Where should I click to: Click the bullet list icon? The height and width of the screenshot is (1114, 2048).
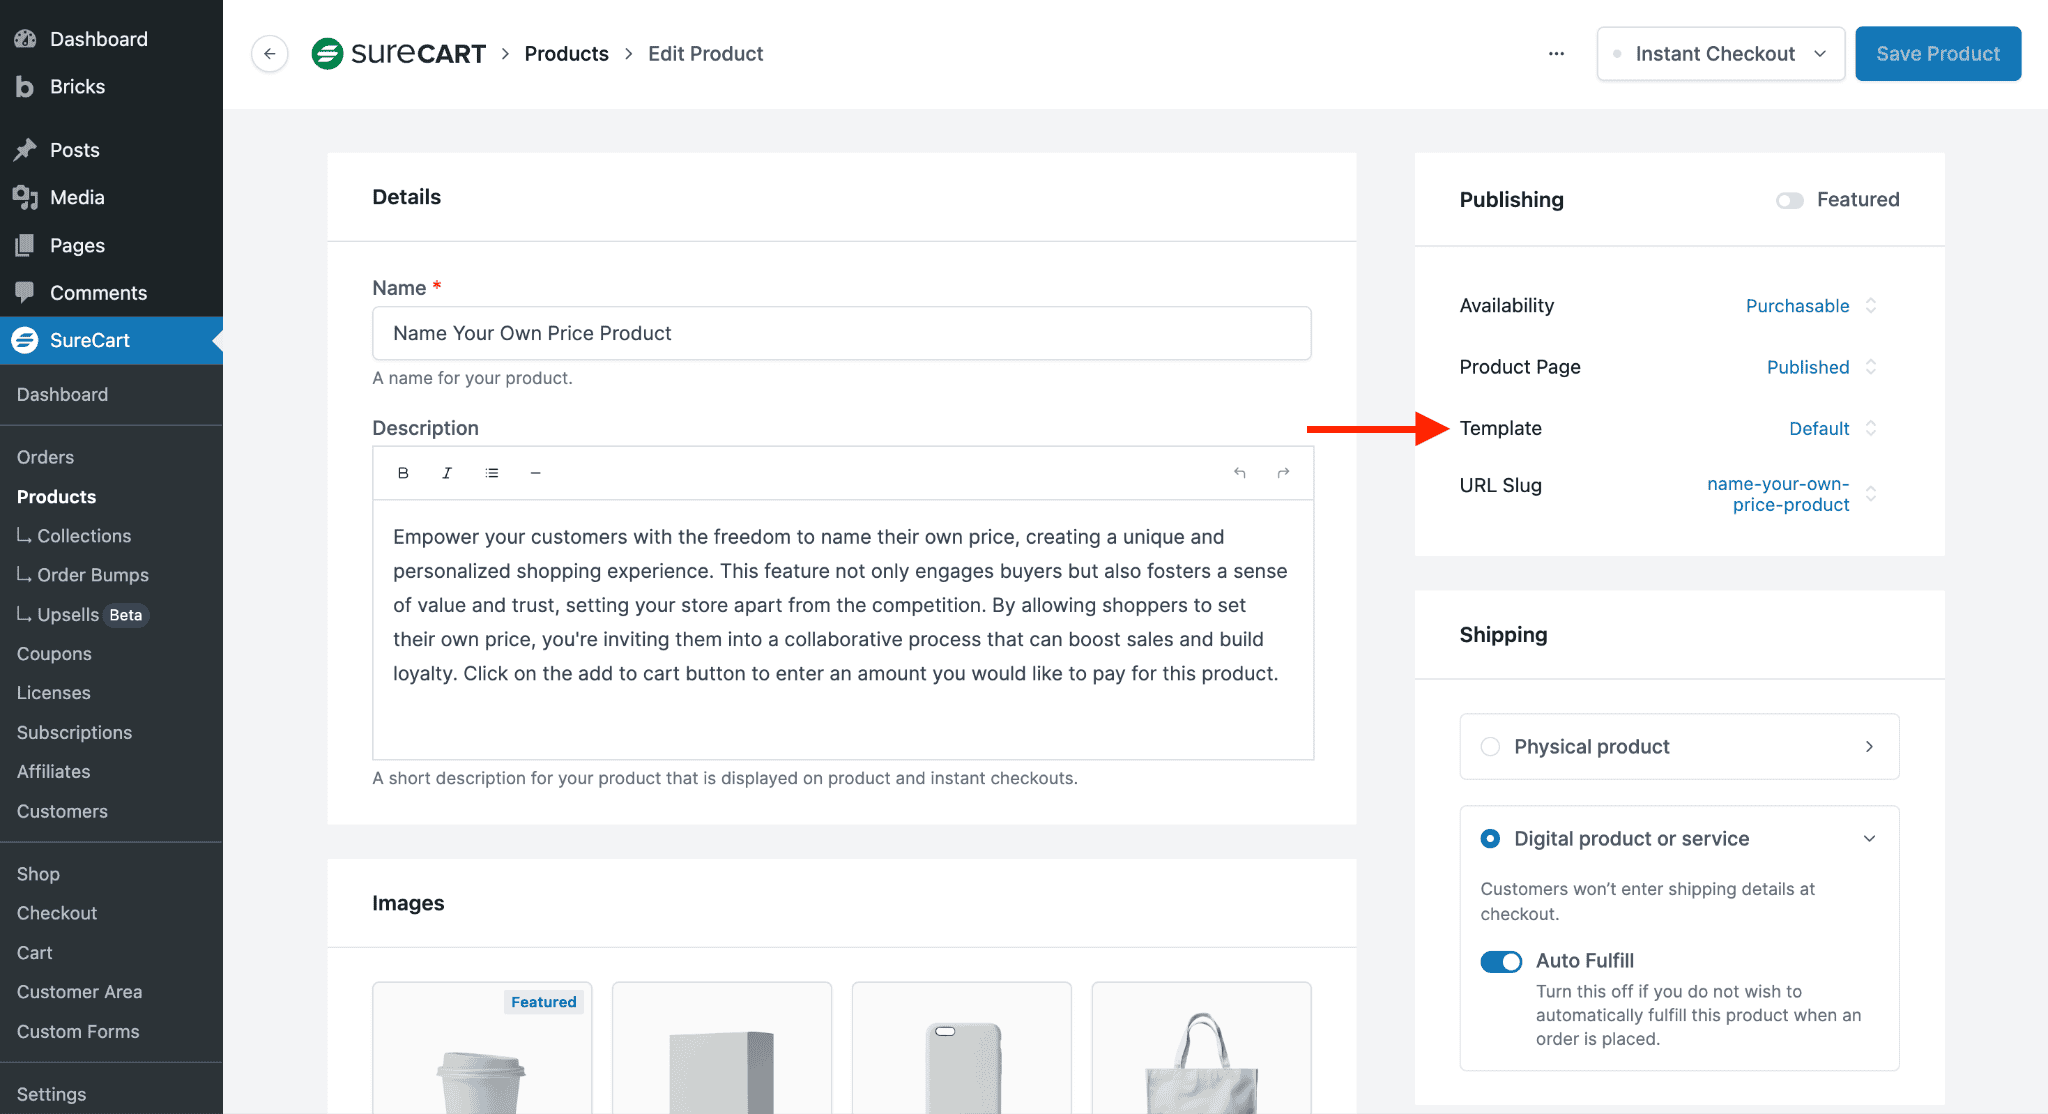click(x=492, y=473)
